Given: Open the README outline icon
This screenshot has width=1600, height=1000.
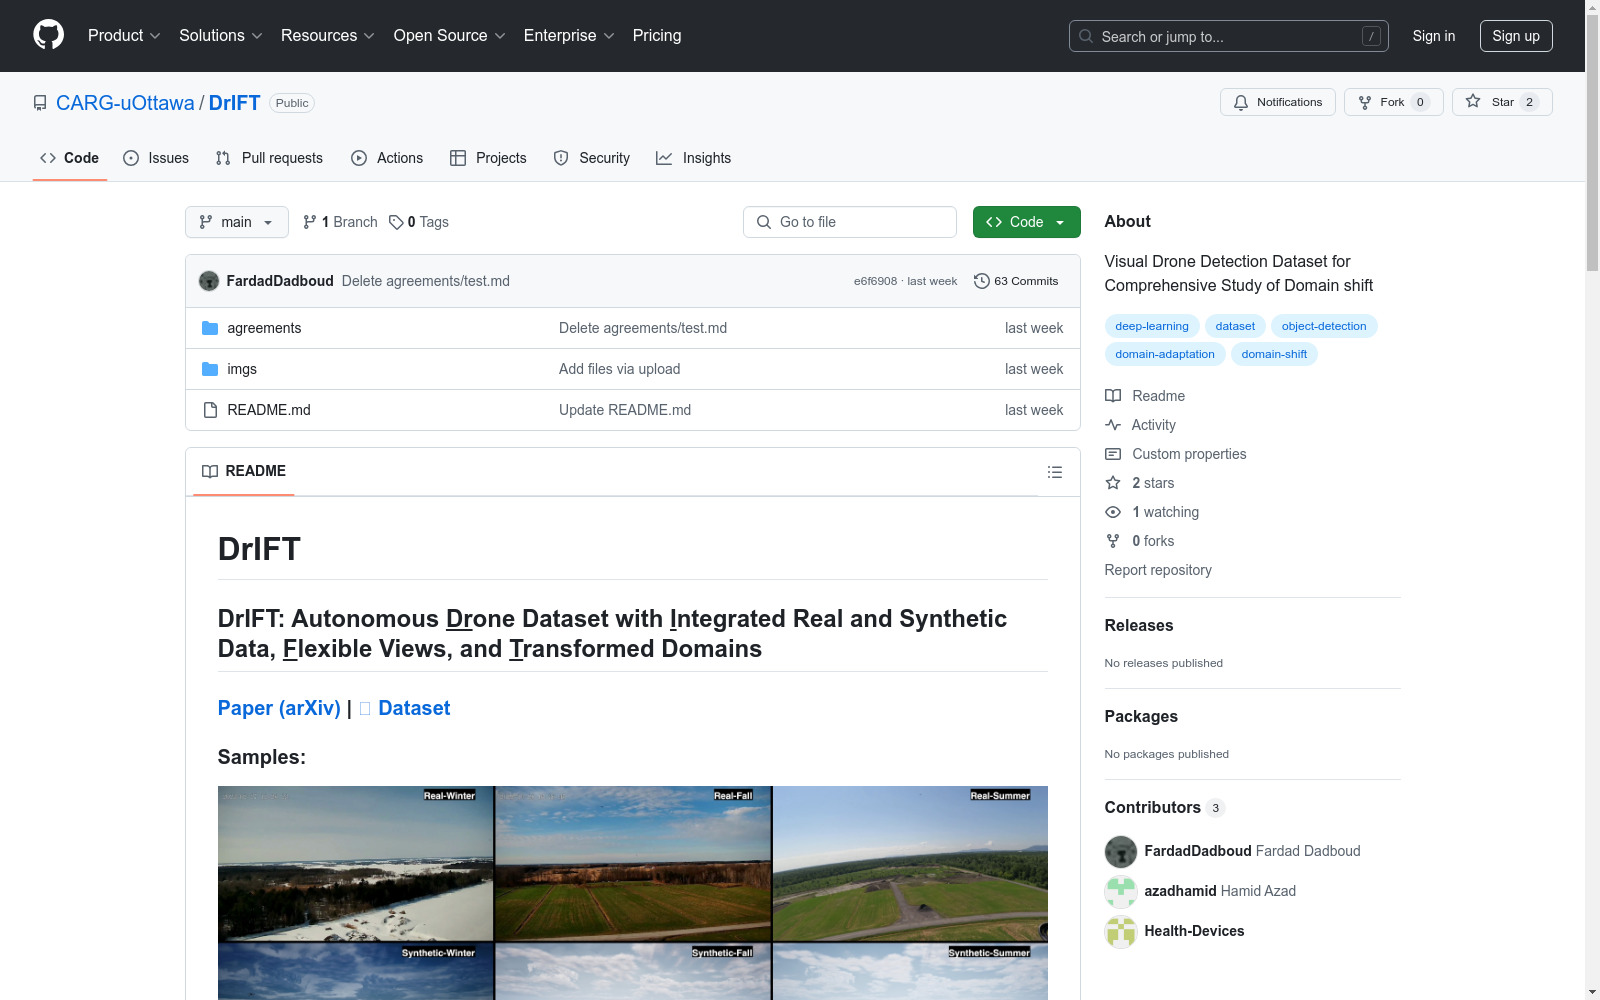Looking at the screenshot, I should (x=1055, y=472).
